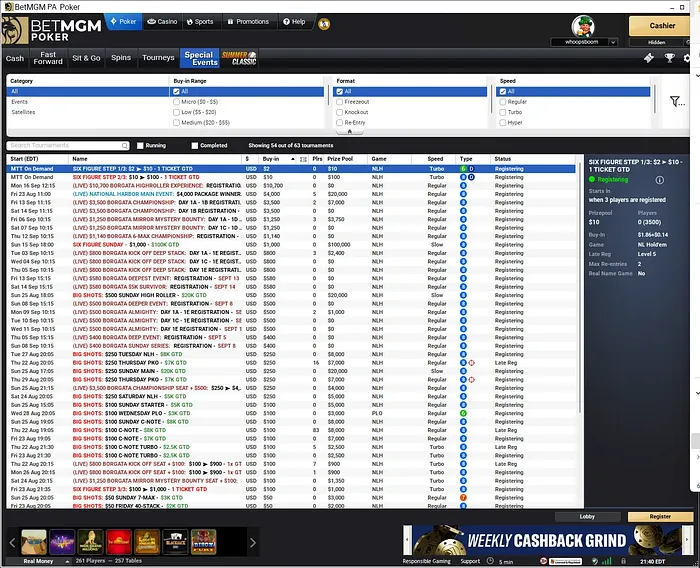Click the leprechaun avatar picture
Image resolution: width=700 pixels, height=568 pixels.
[x=583, y=26]
